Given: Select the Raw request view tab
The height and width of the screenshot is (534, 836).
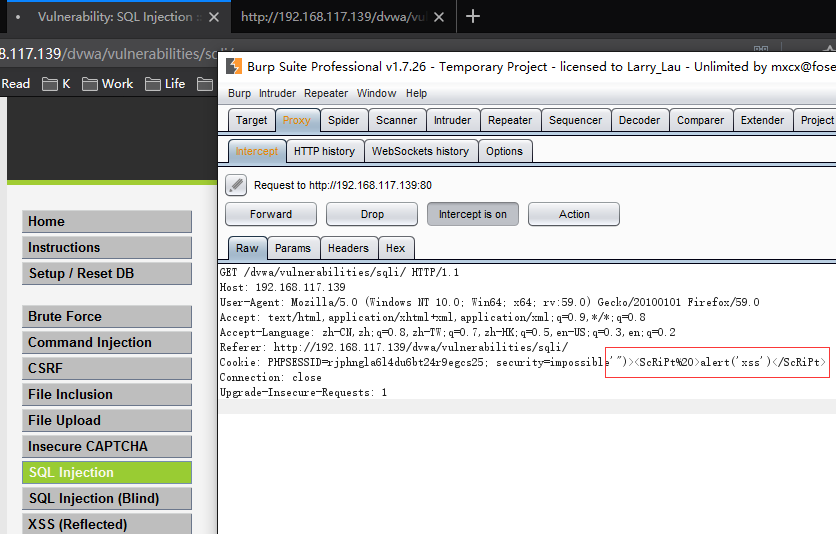Looking at the screenshot, I should click(247, 248).
